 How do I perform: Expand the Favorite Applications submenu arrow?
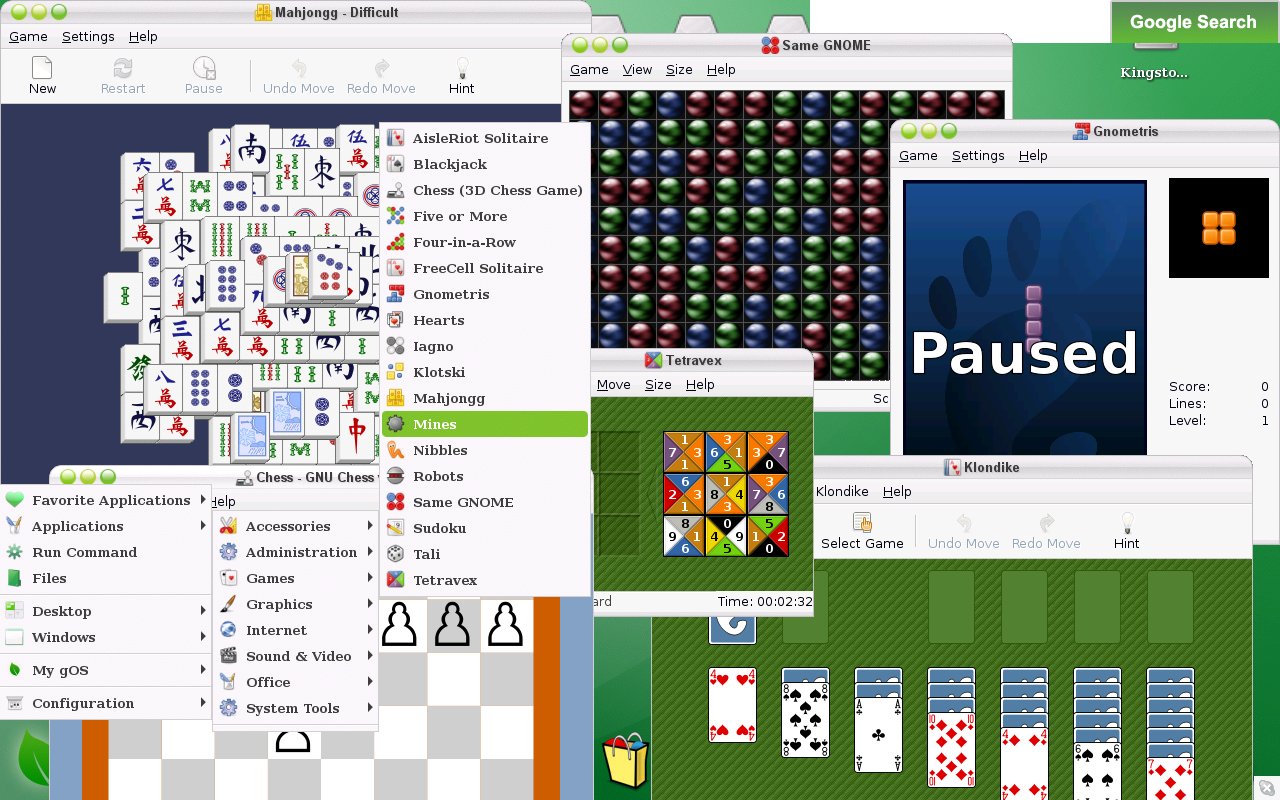pos(203,500)
